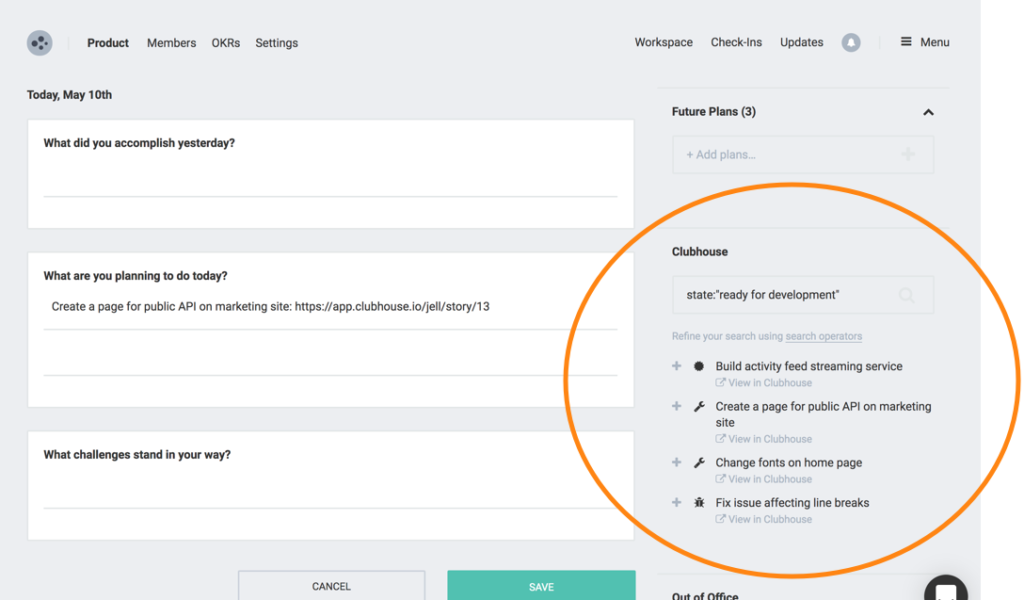Click wrench icon beside Create a page story
This screenshot has height=600, width=1024.
(699, 406)
